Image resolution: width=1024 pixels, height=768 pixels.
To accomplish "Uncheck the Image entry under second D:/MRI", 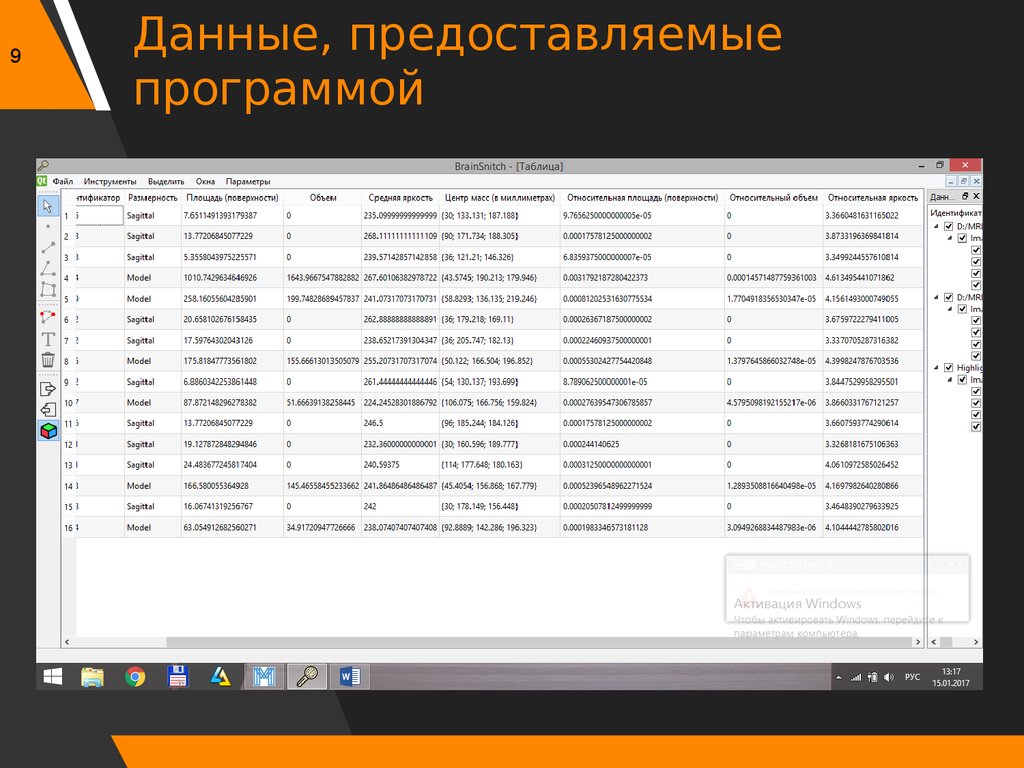I will click(961, 308).
